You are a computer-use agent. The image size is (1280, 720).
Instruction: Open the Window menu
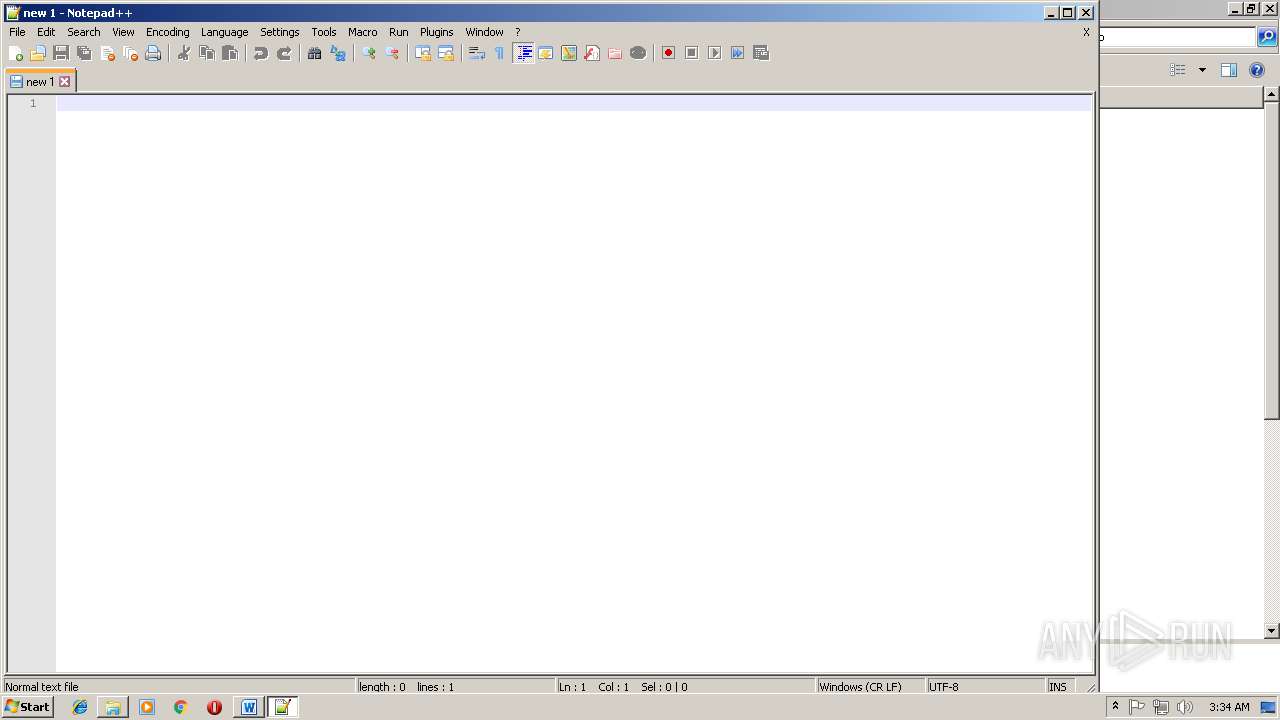click(x=485, y=32)
